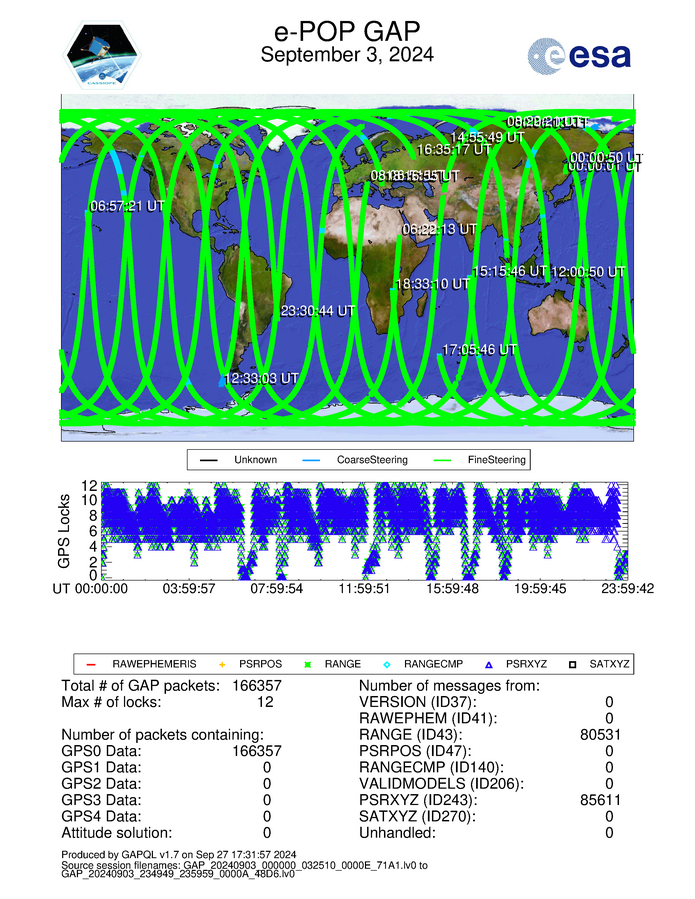Click the 12:33:03 UT map label
Screen dimensions: 695x899
(x=261, y=378)
